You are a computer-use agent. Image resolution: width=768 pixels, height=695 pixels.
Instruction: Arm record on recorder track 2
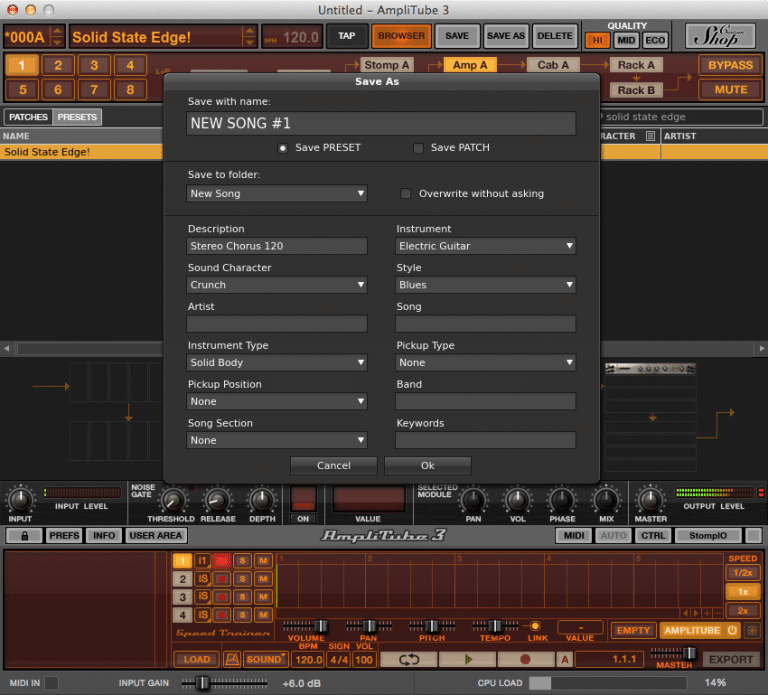coord(221,579)
